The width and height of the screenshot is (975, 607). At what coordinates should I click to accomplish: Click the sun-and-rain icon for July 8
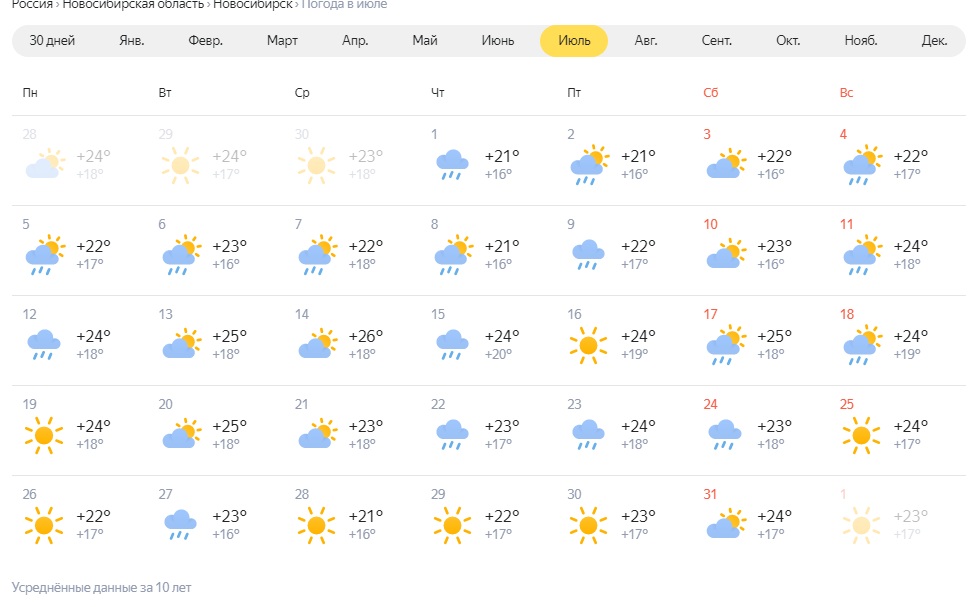[x=452, y=254]
